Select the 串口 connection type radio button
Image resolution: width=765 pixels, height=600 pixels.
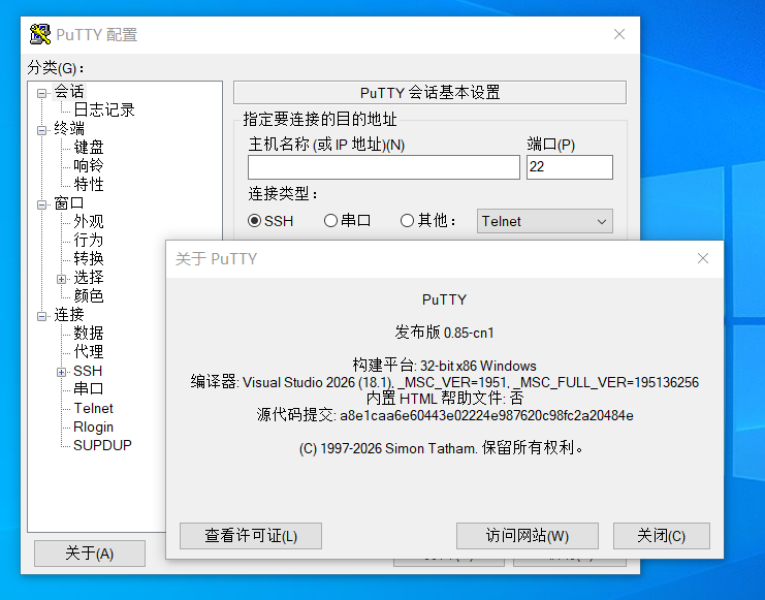tap(331, 221)
